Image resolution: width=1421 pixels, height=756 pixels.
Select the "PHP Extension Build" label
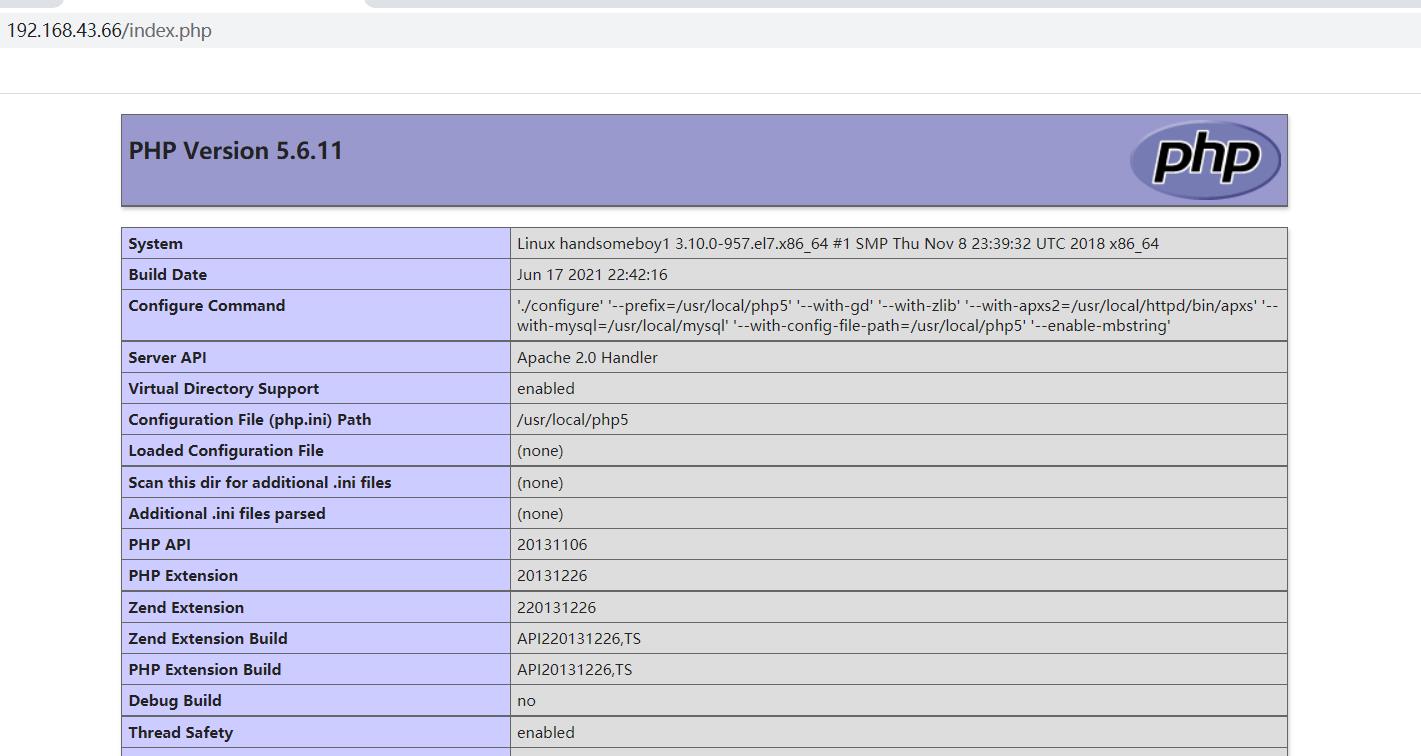205,670
